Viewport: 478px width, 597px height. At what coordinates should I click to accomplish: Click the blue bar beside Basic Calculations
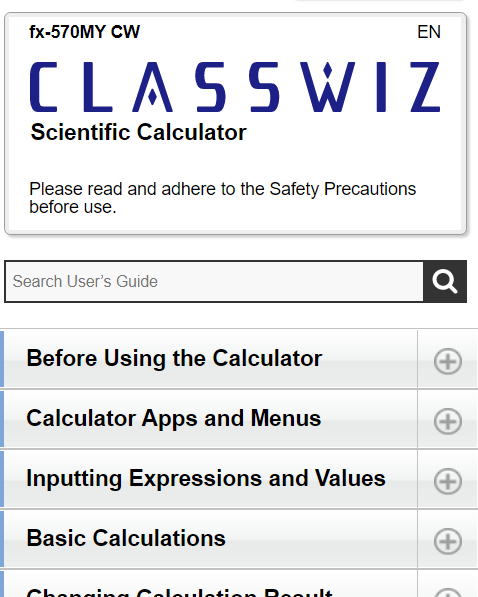pyautogui.click(x=2, y=539)
